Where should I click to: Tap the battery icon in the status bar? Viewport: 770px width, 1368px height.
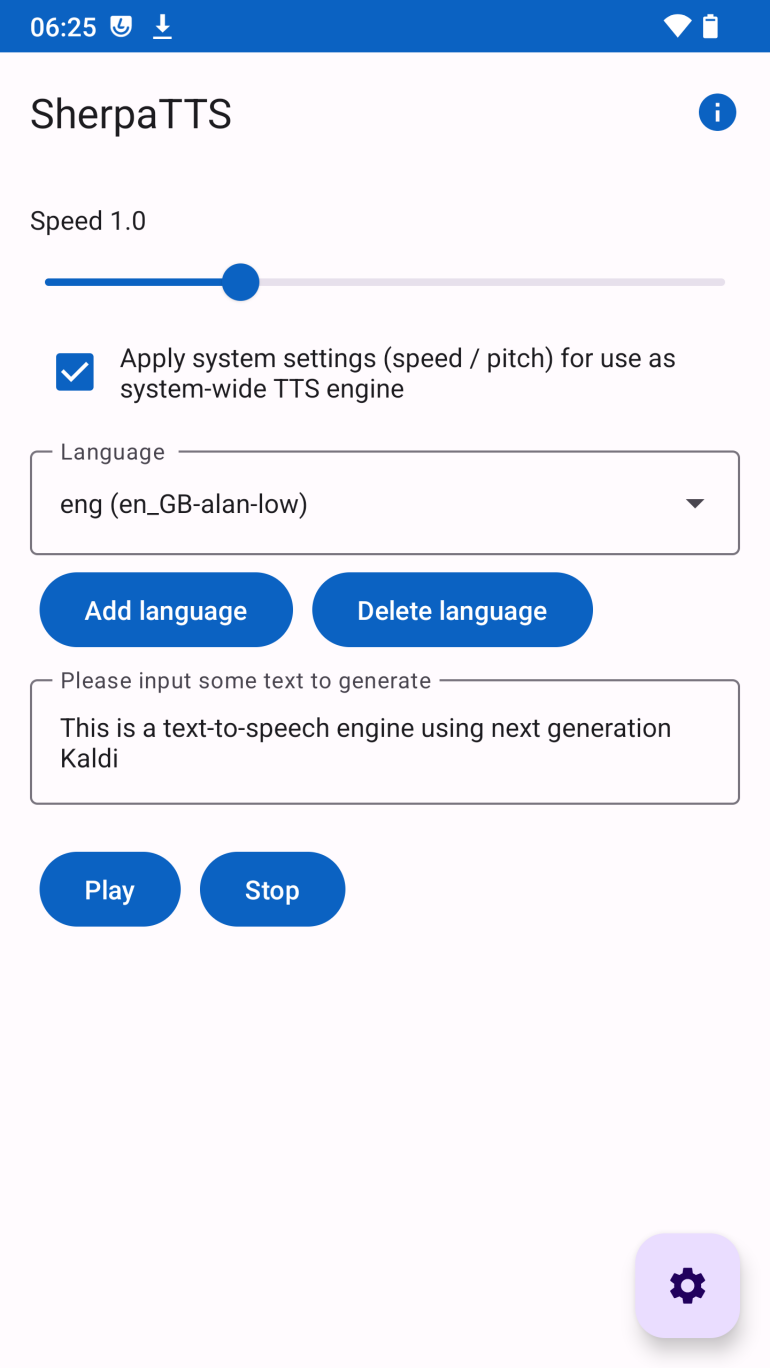712,26
